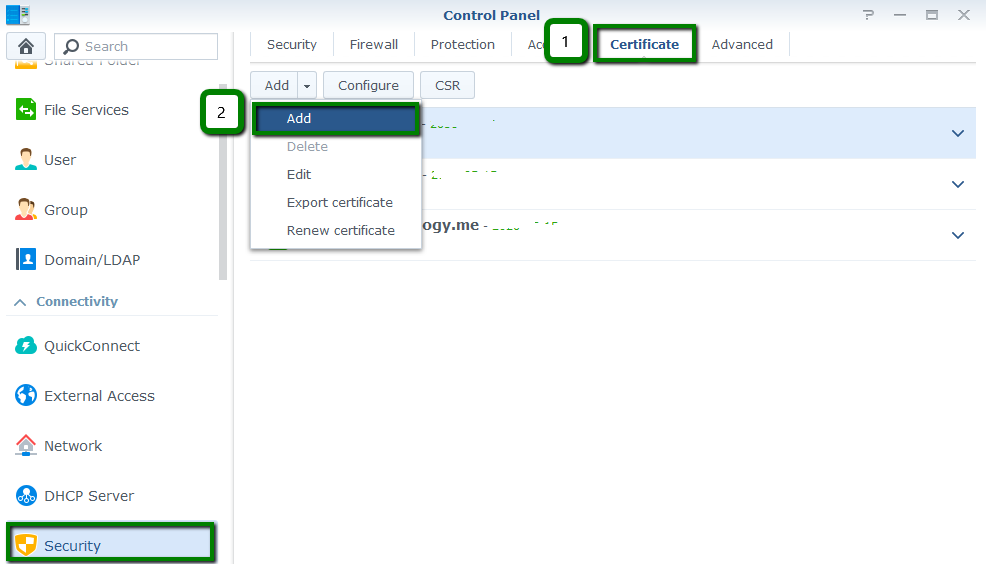The width and height of the screenshot is (986, 564).
Task: Click the Group icon in sidebar
Action: click(26, 210)
